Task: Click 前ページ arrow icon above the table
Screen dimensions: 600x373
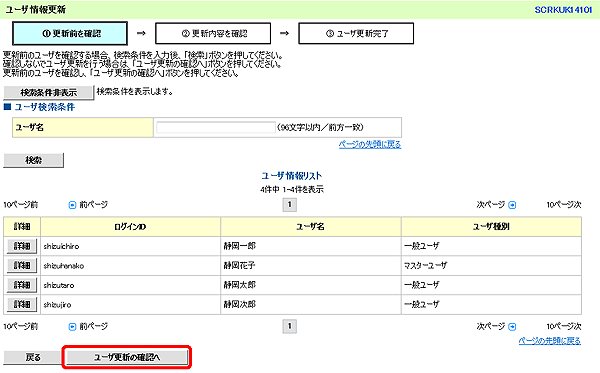Action: coord(72,205)
